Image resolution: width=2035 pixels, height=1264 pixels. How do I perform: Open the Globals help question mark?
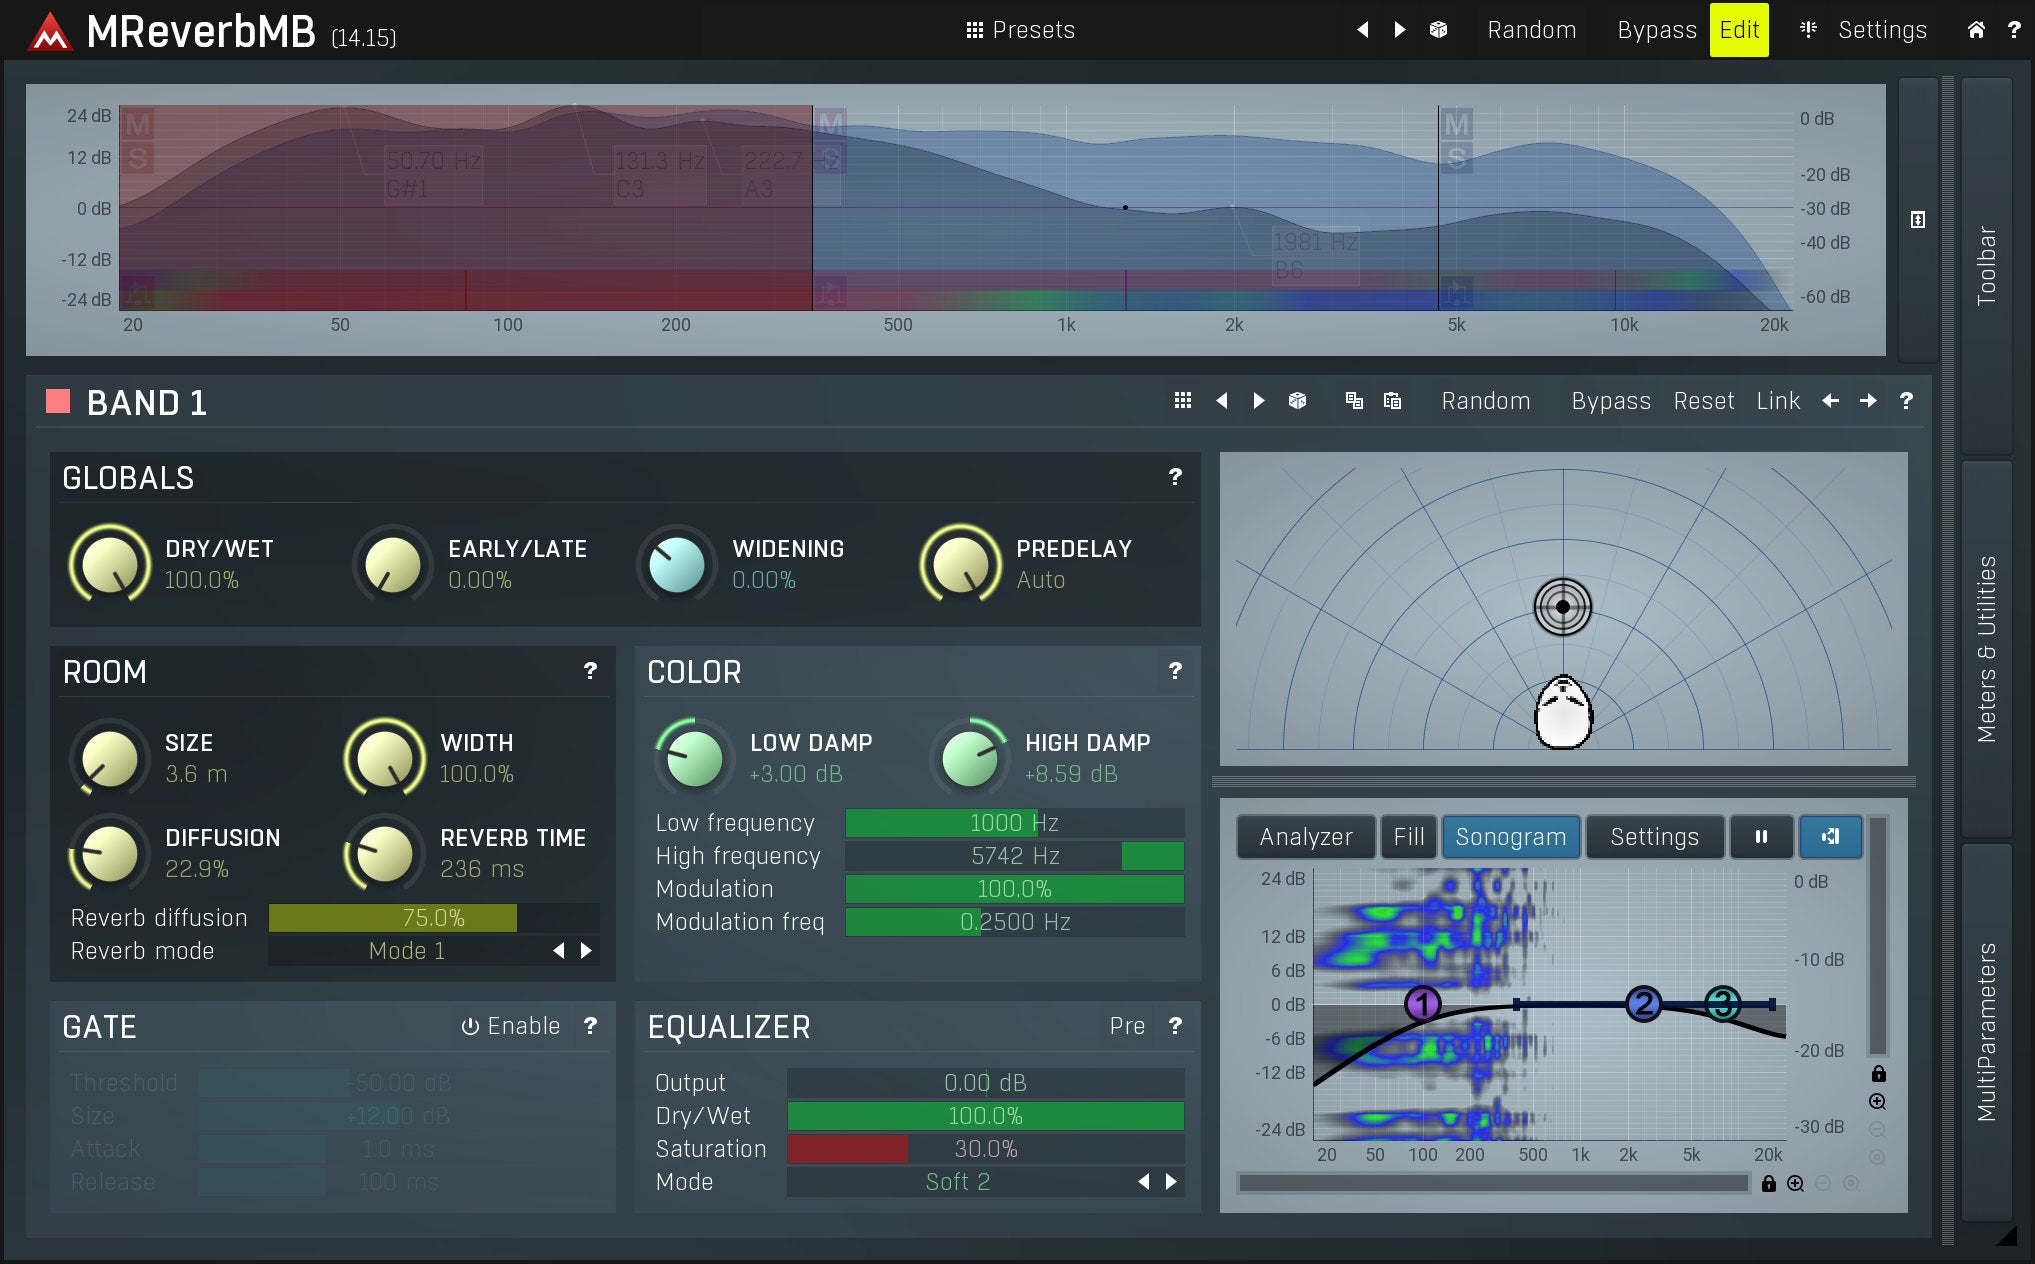(1175, 478)
